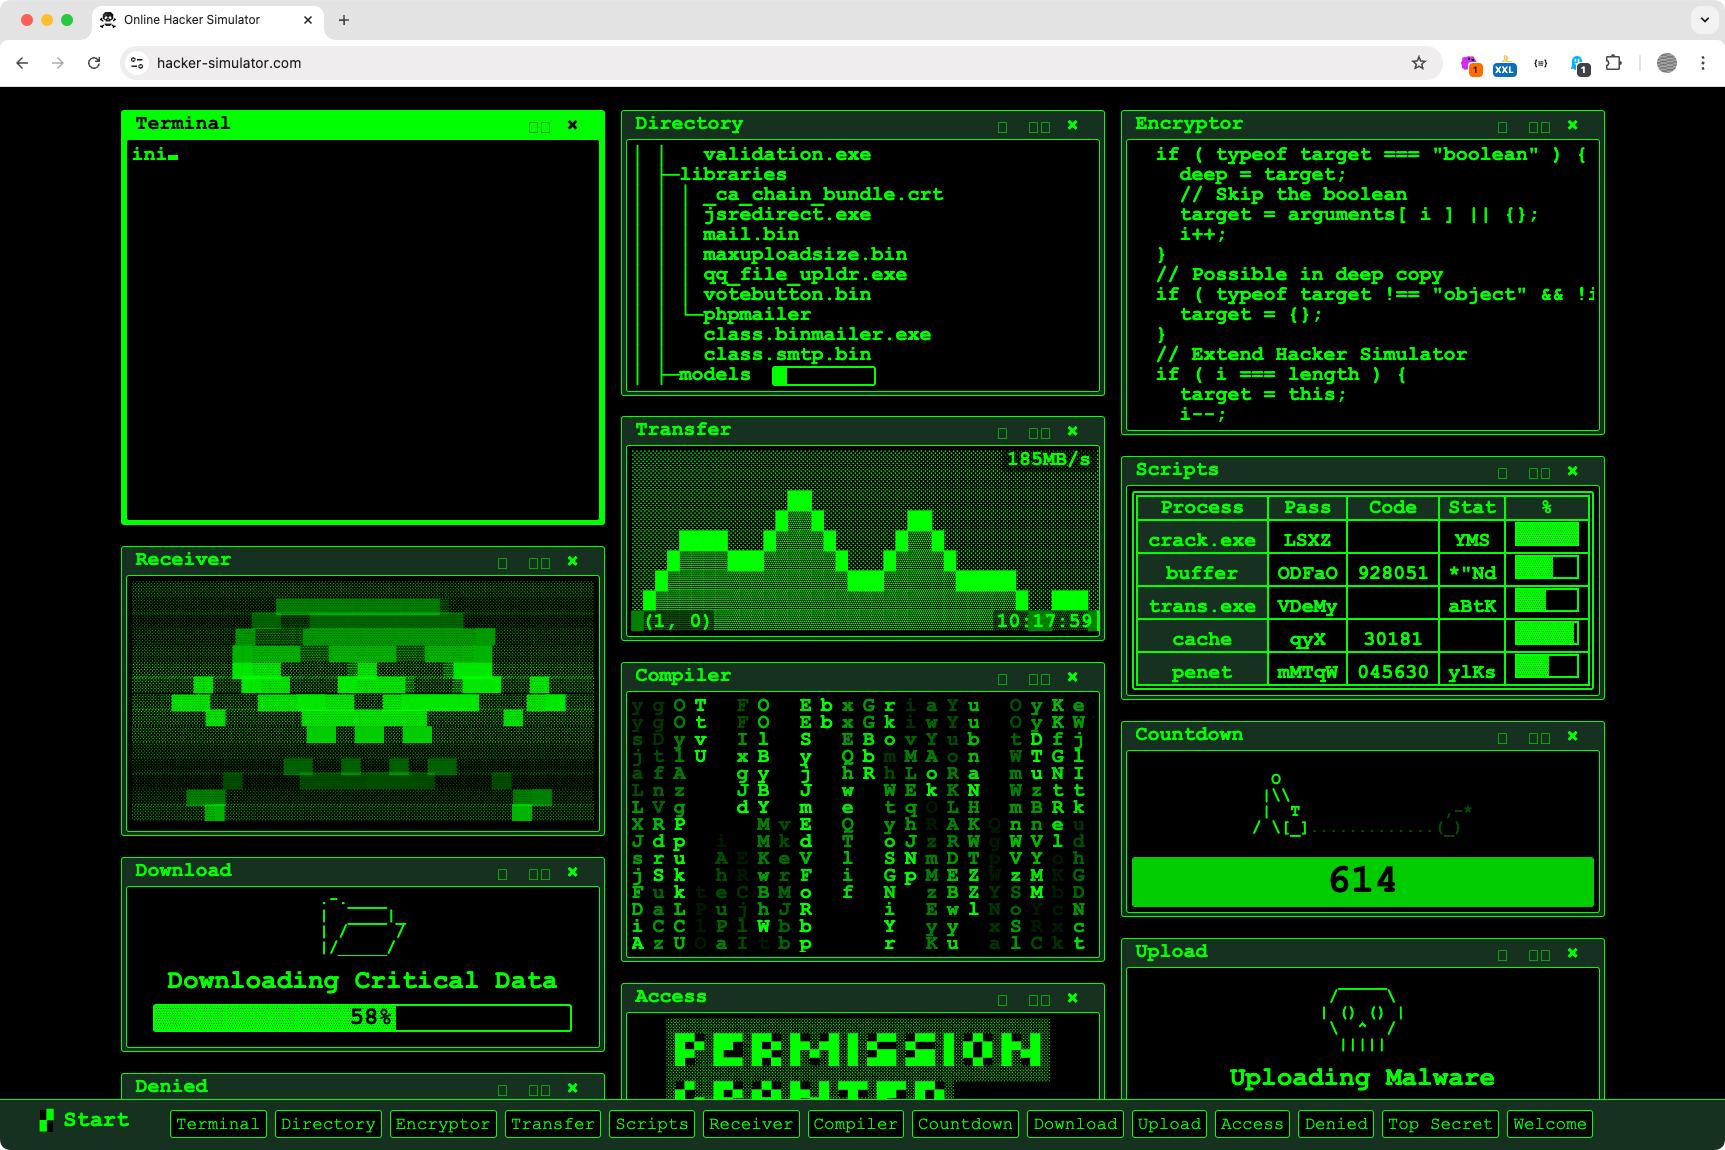Open Countdown from the taskbar
The image size is (1725, 1150).
965,1124
